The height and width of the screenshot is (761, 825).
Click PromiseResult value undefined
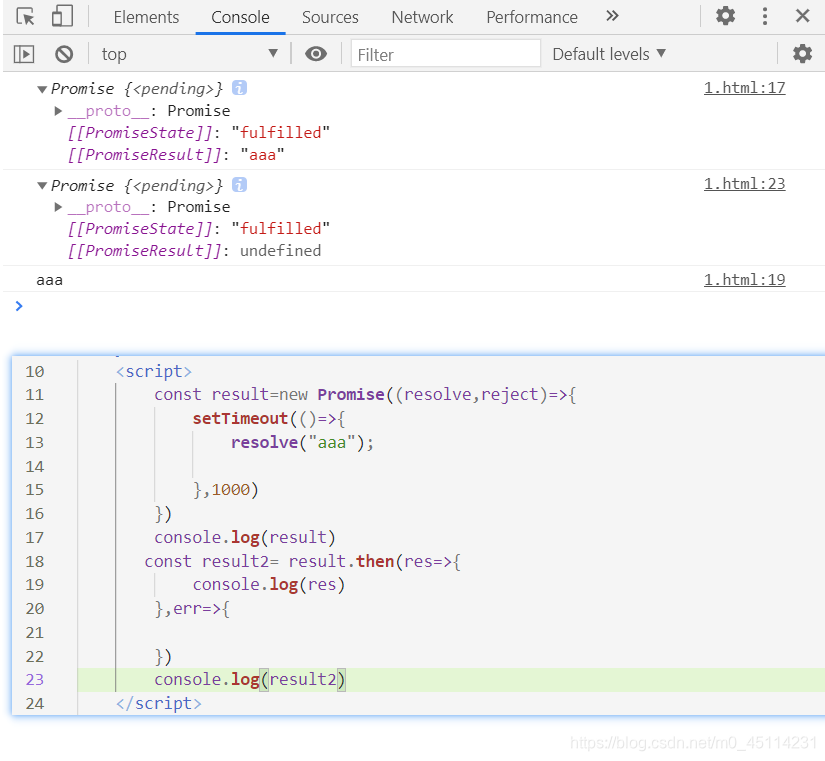(280, 251)
